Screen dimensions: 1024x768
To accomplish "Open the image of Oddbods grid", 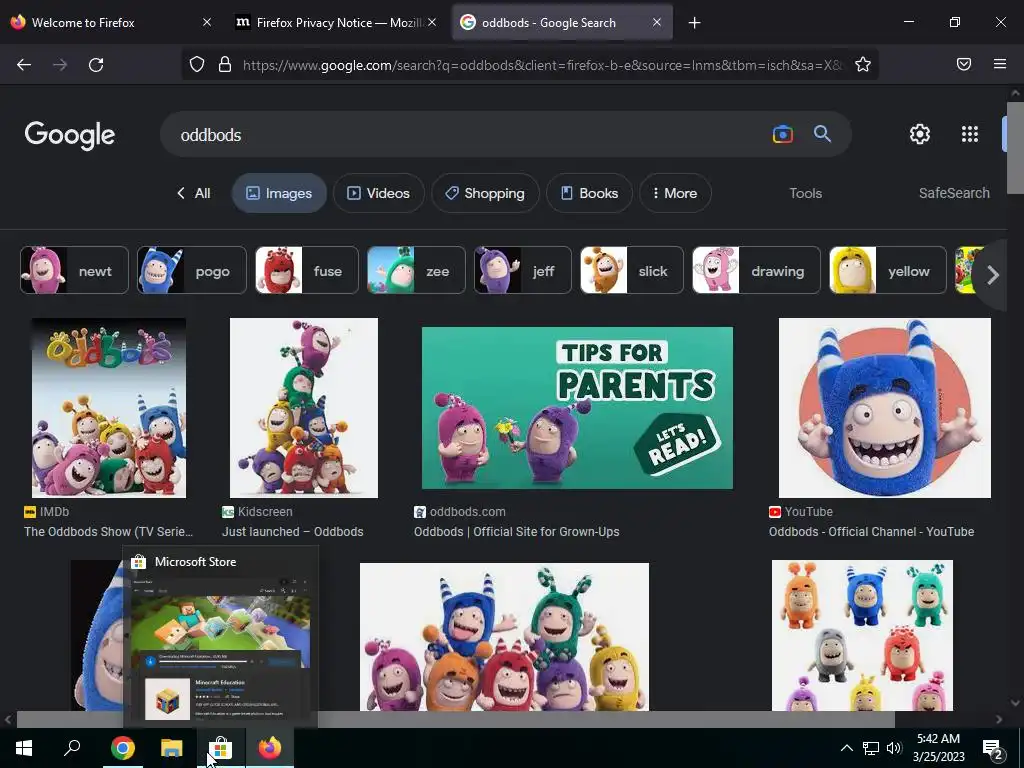I will (x=862, y=635).
